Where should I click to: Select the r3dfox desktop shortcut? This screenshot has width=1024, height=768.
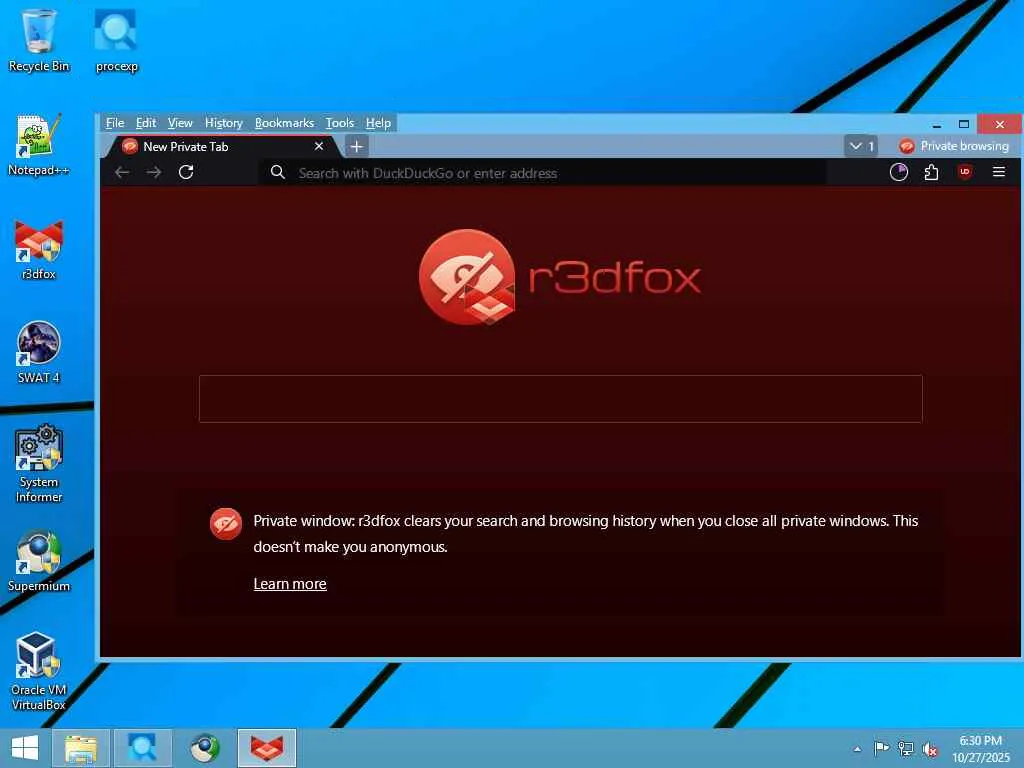tap(39, 249)
